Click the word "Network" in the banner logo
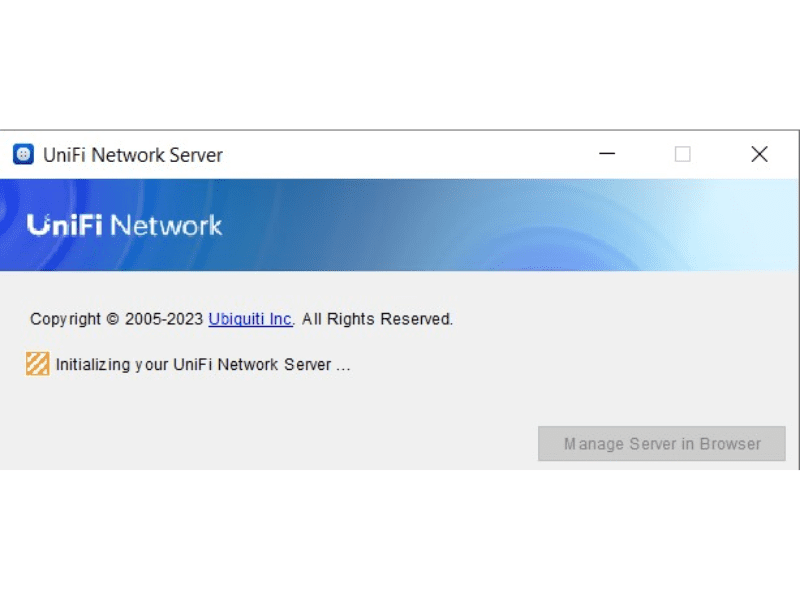Image resolution: width=800 pixels, height=600 pixels. click(166, 225)
